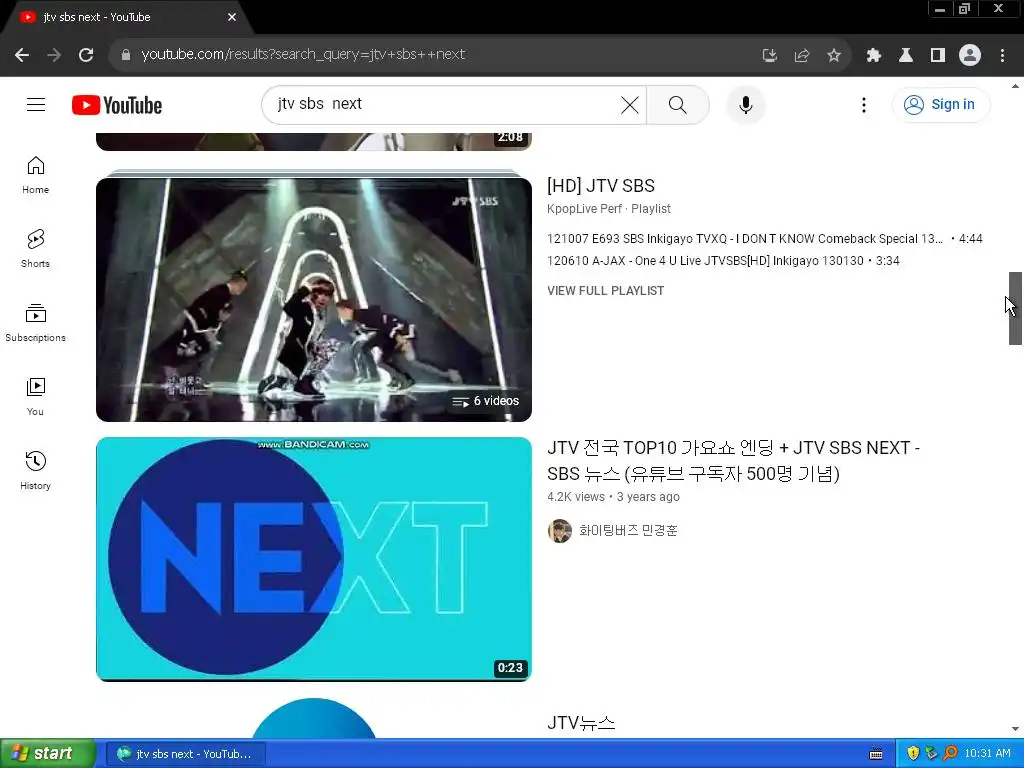Click 화이팅버즈 channel avatar
This screenshot has width=1024, height=768.
pyautogui.click(x=560, y=531)
